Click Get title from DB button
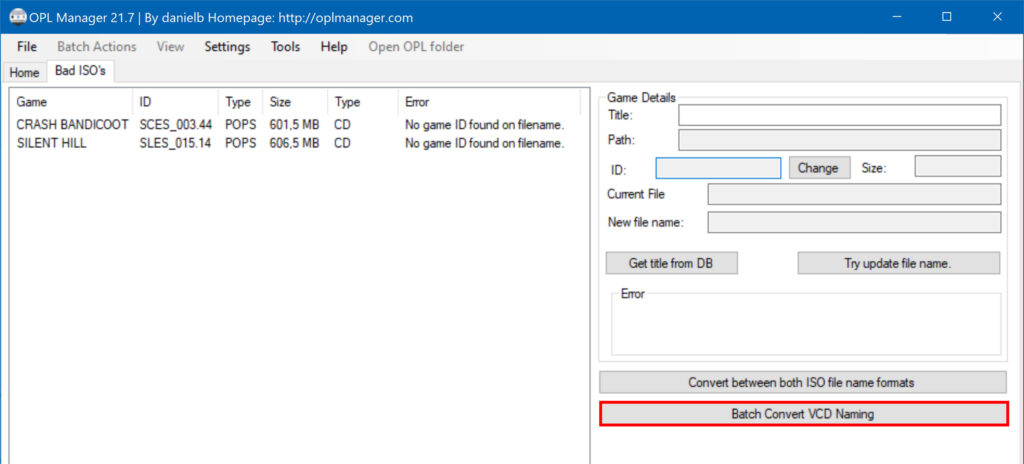This screenshot has width=1024, height=464. point(671,263)
